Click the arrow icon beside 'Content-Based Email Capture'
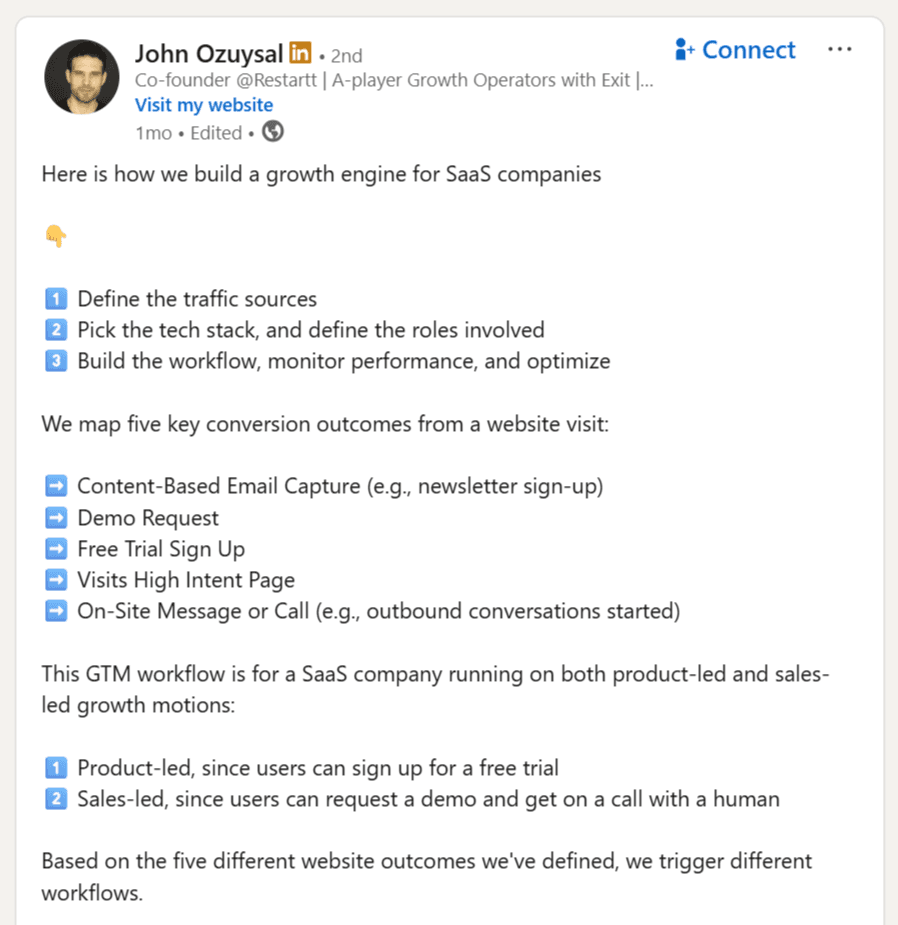 pyautogui.click(x=55, y=486)
